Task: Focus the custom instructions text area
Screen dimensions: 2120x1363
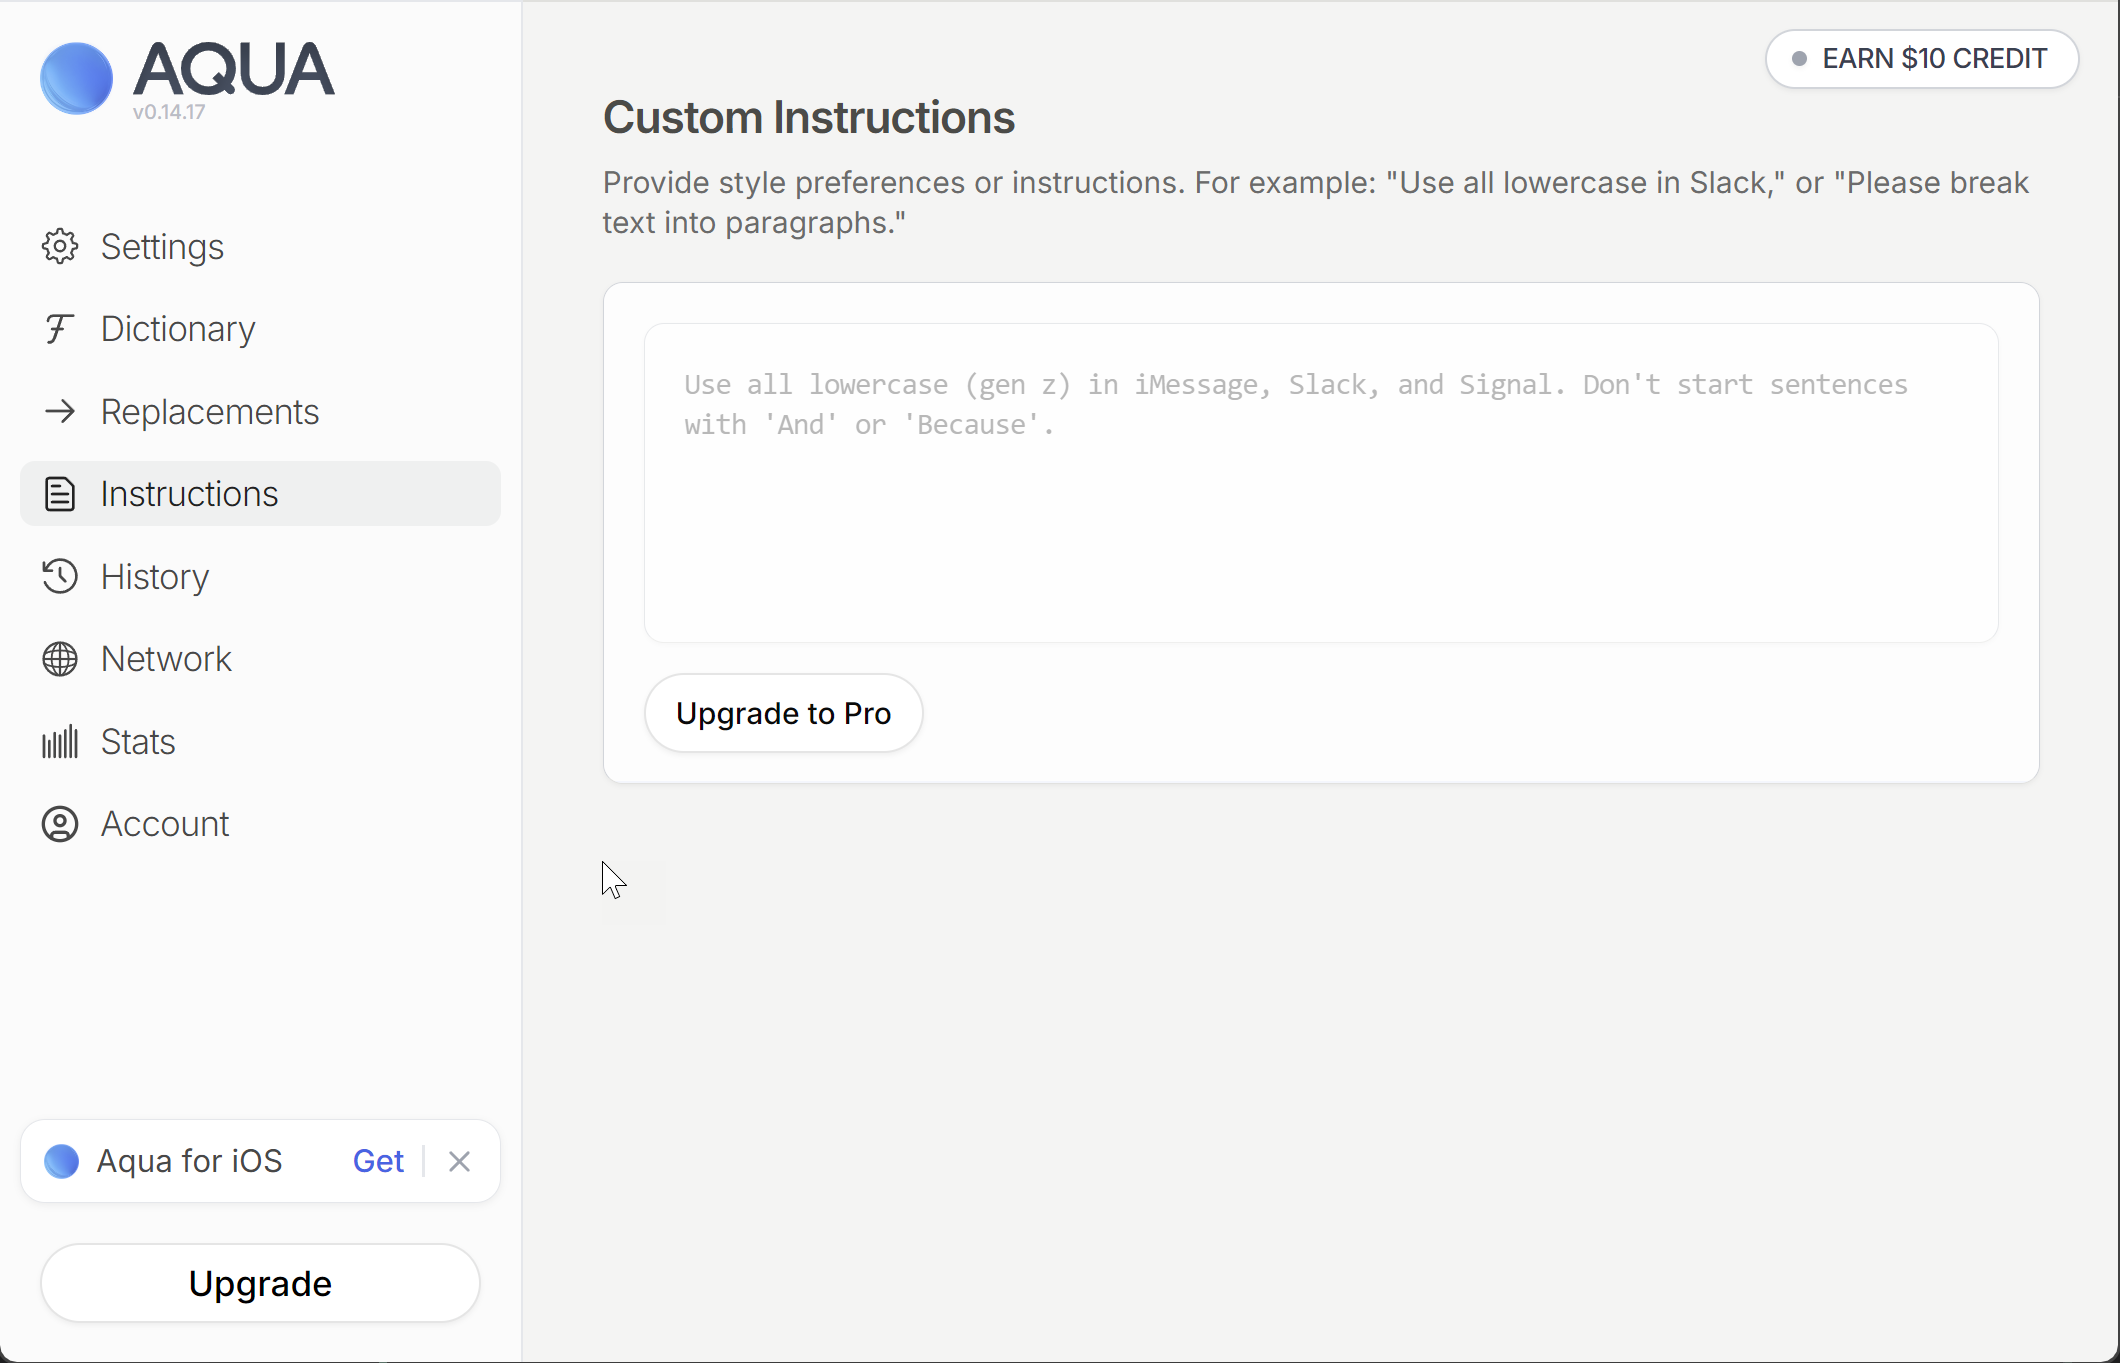Action: [1321, 483]
